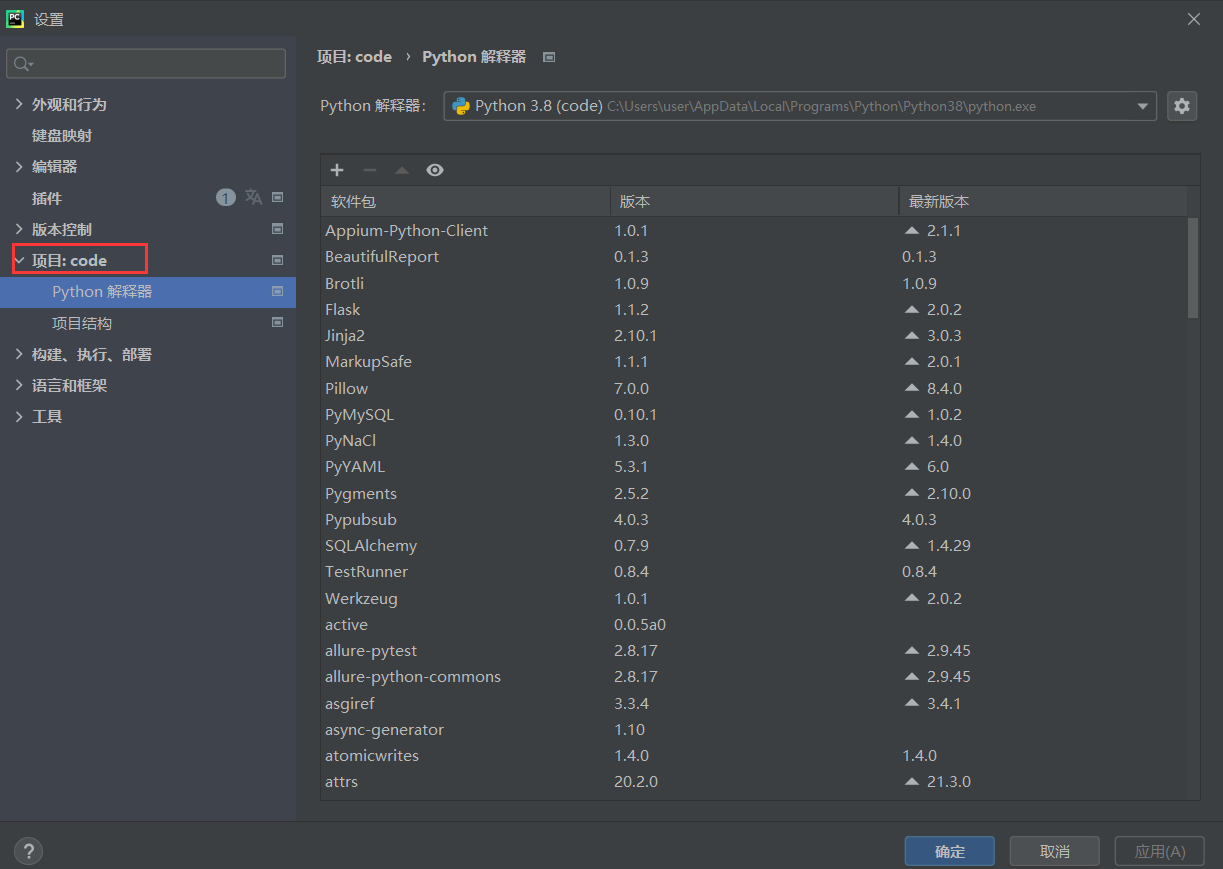Expand the 语言和框架 section
The height and width of the screenshot is (869, 1223).
[19, 385]
